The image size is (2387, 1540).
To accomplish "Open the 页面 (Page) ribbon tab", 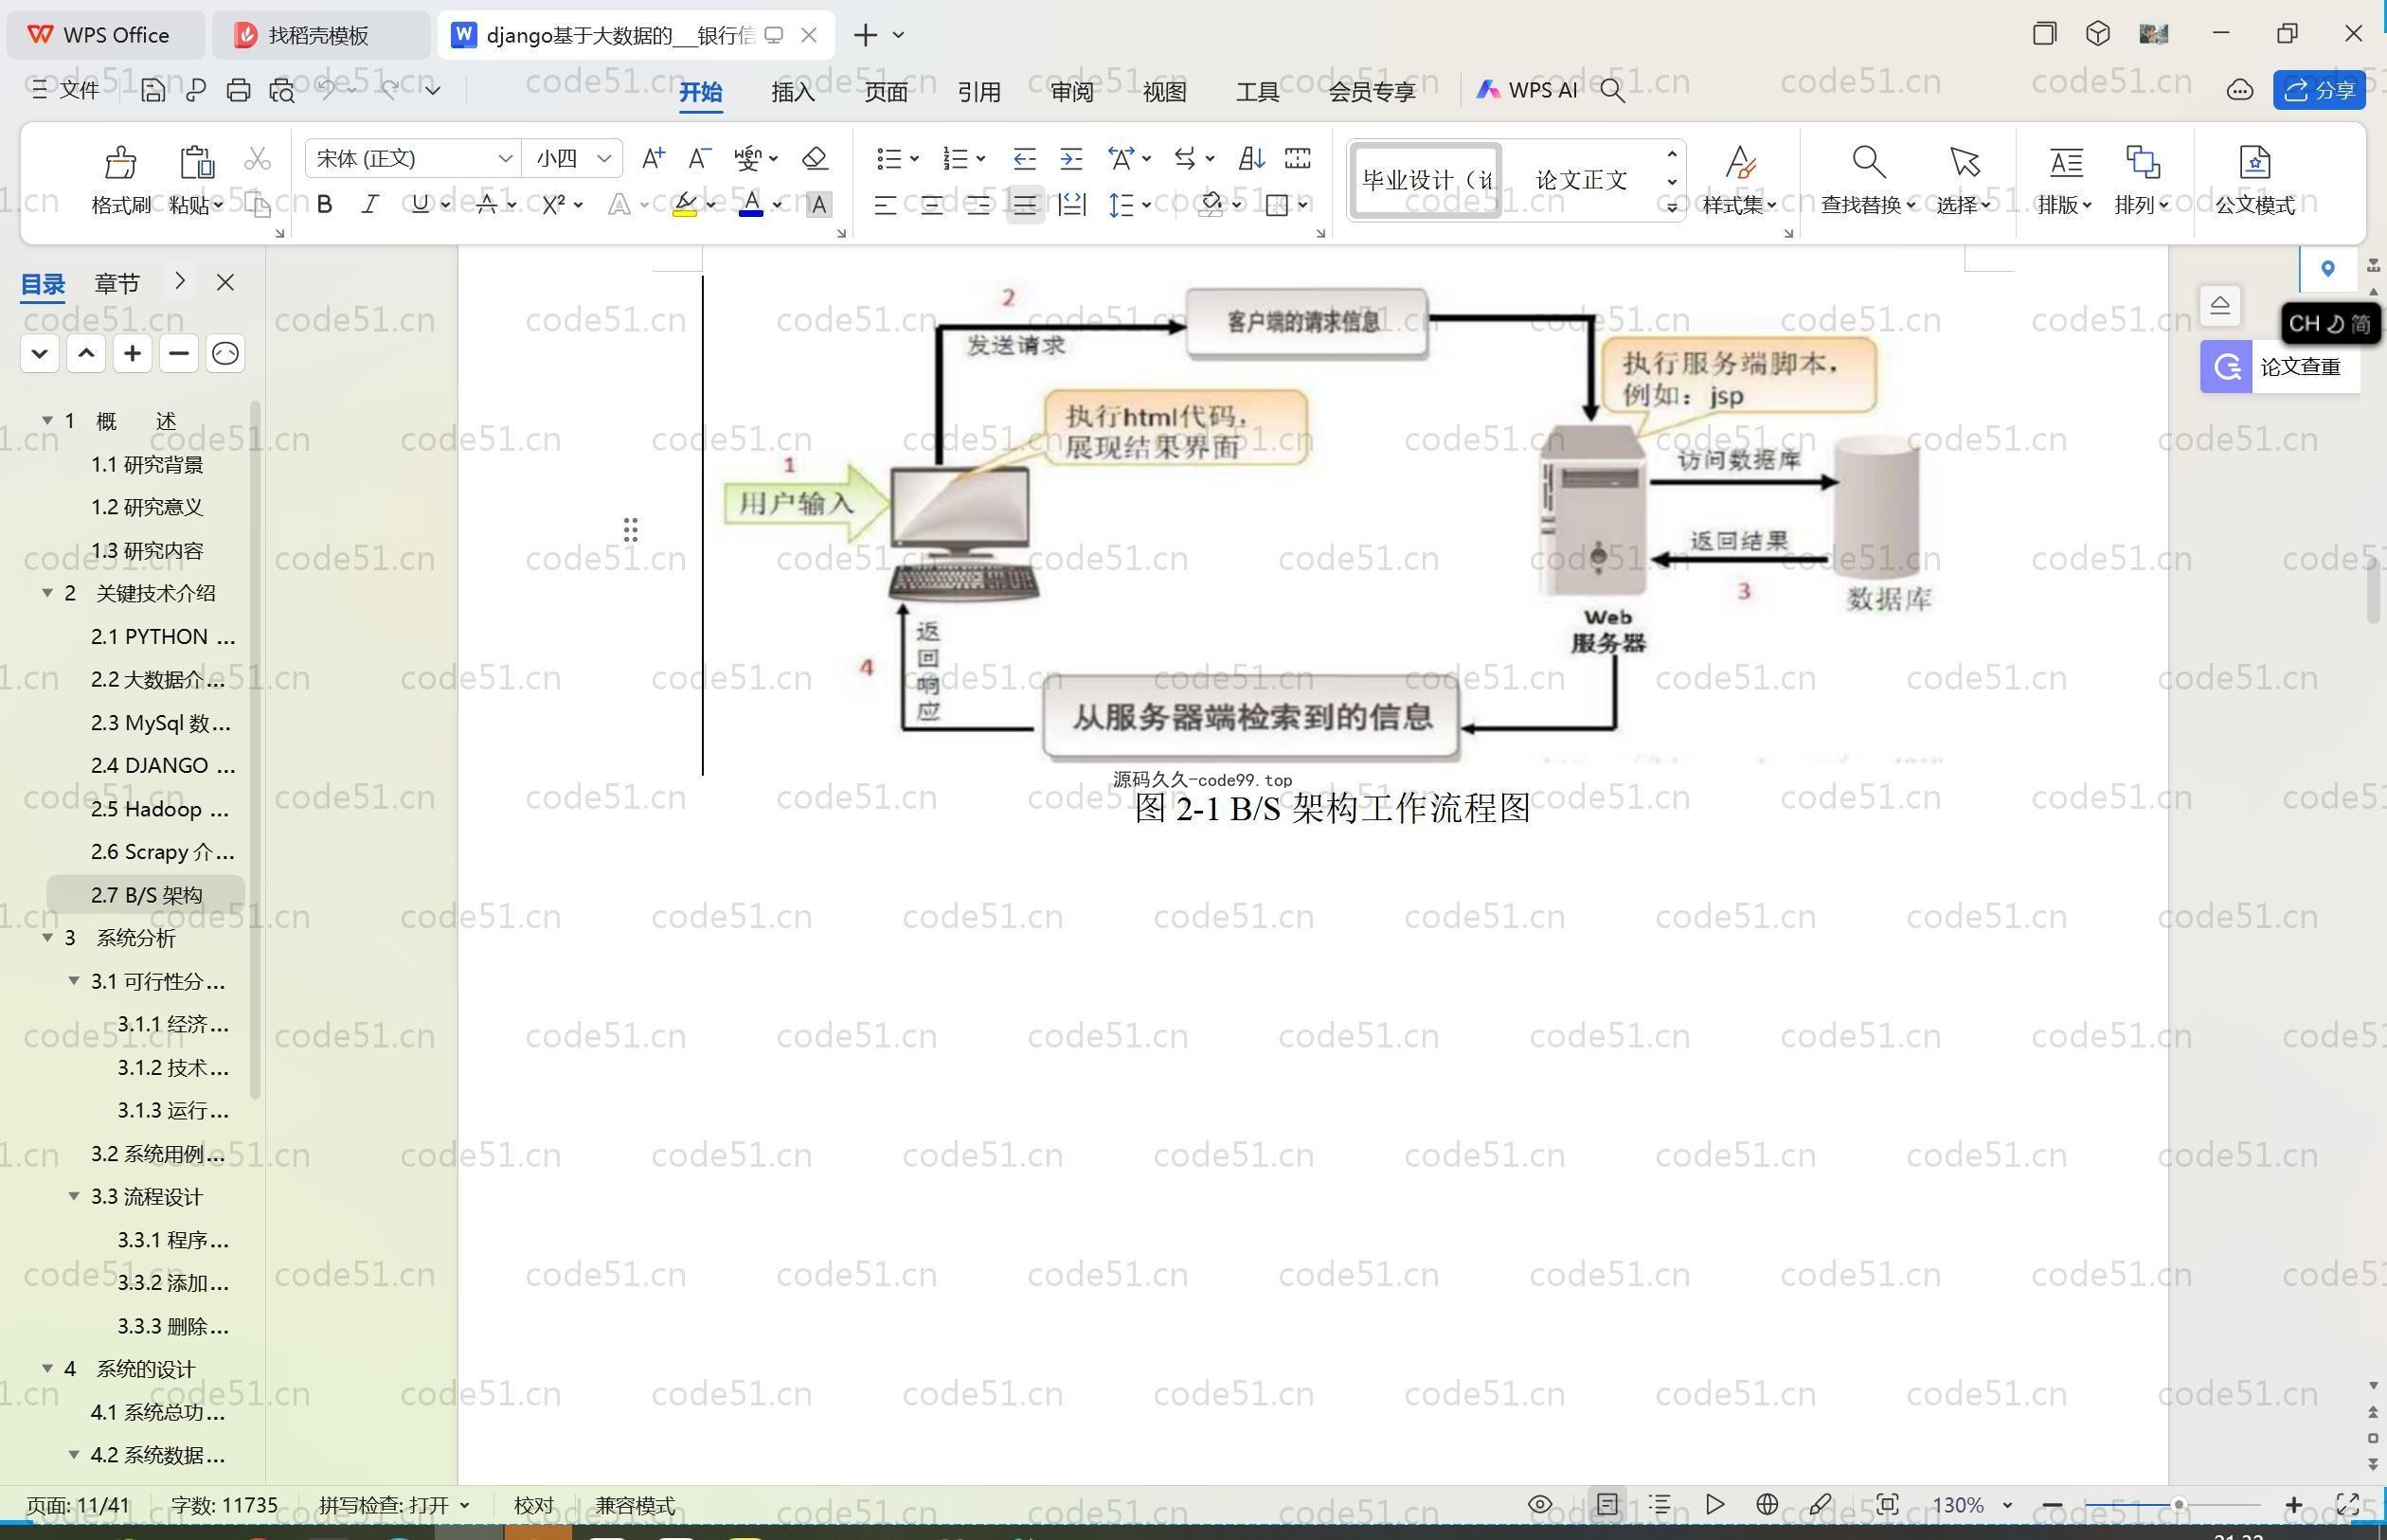I will pos(886,92).
